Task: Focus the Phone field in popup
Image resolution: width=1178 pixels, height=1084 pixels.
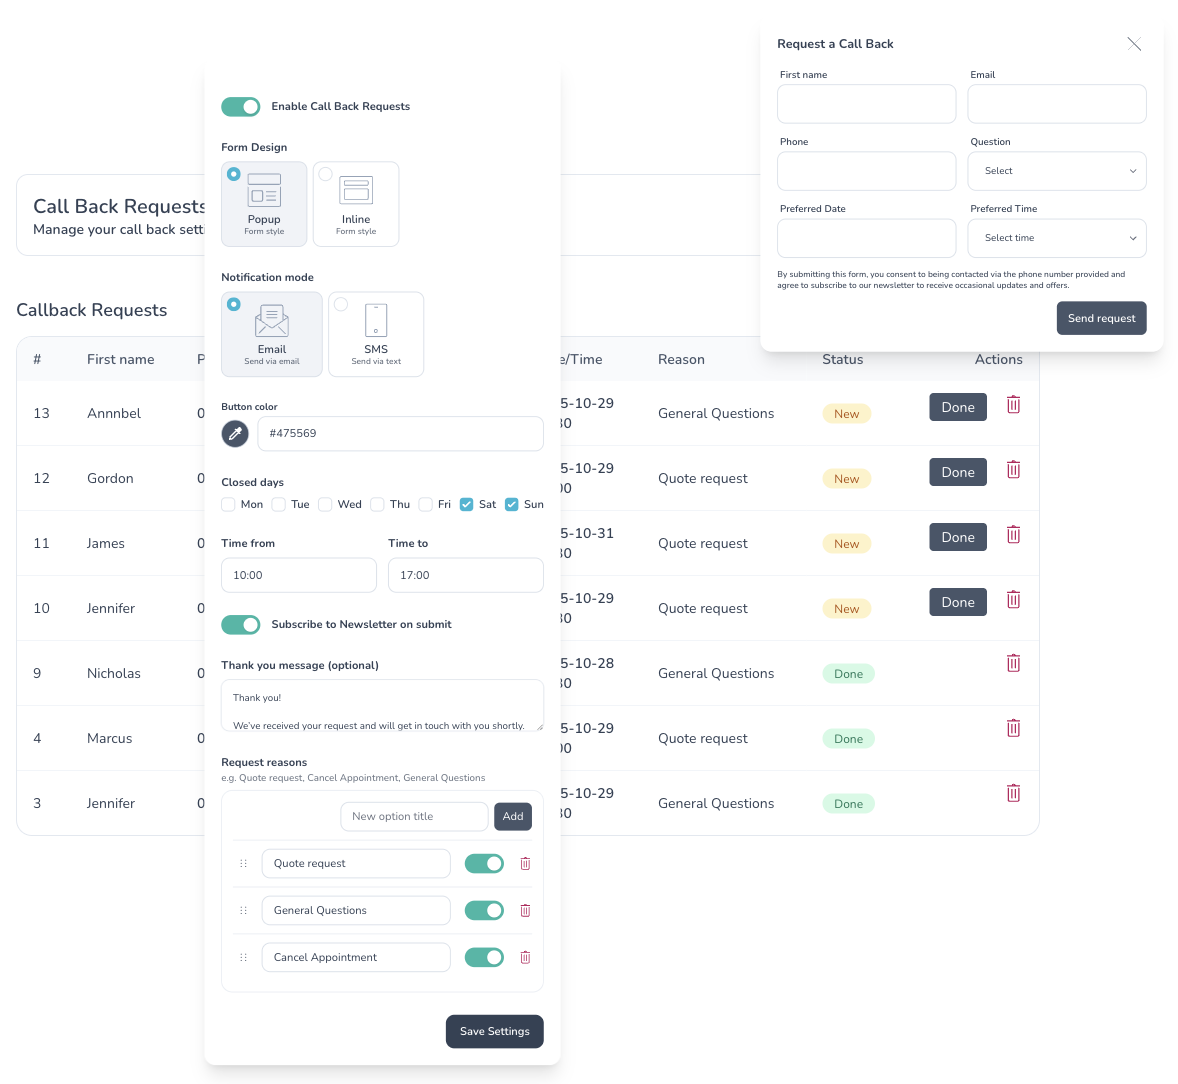Action: [x=866, y=171]
